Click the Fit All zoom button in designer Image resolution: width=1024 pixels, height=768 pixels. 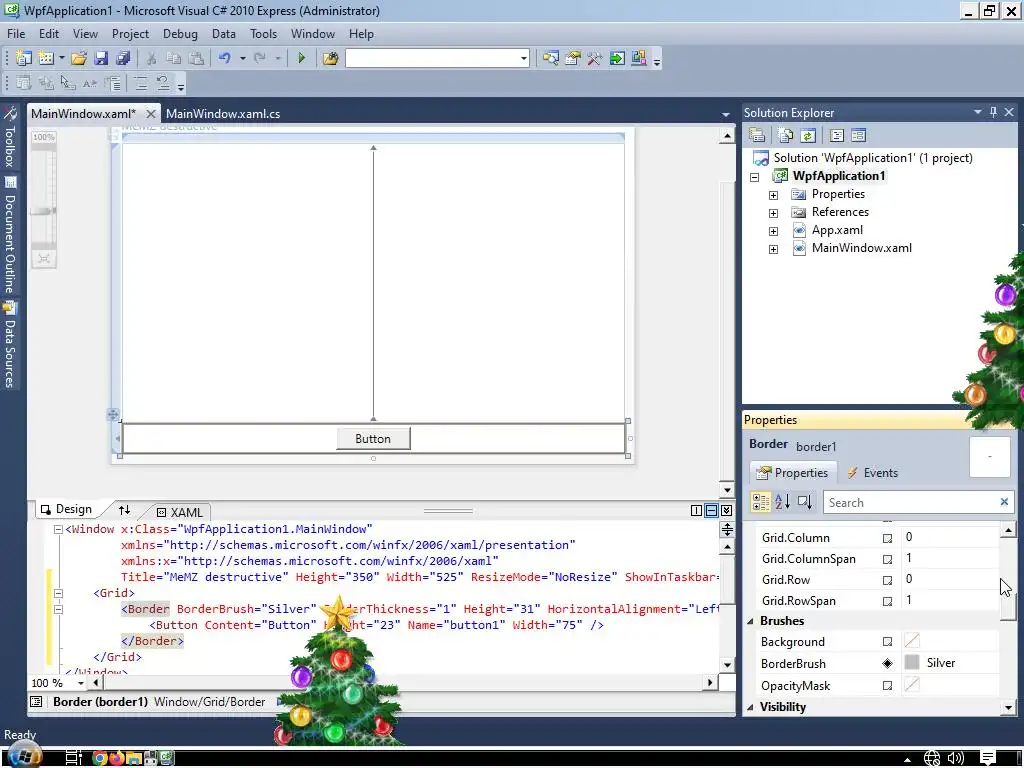click(44, 259)
